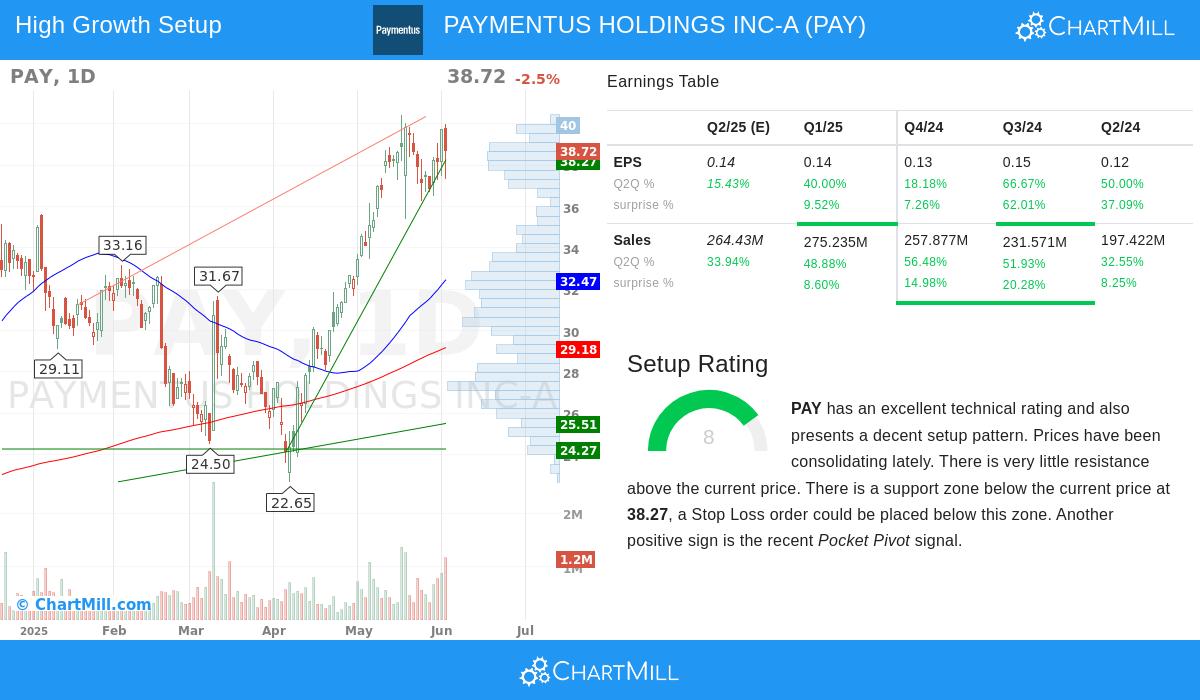Click the Earnings Table heading
This screenshot has height=700, width=1200.
663,82
